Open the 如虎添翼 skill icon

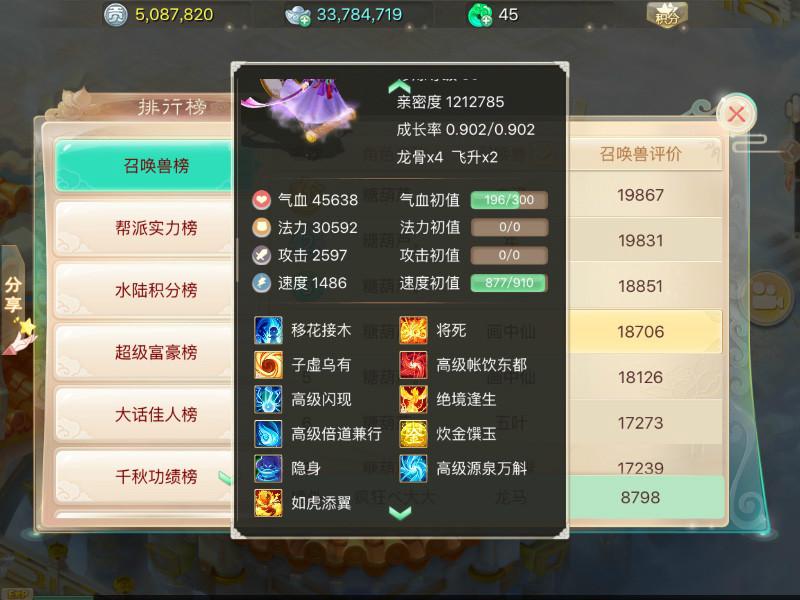pos(268,503)
